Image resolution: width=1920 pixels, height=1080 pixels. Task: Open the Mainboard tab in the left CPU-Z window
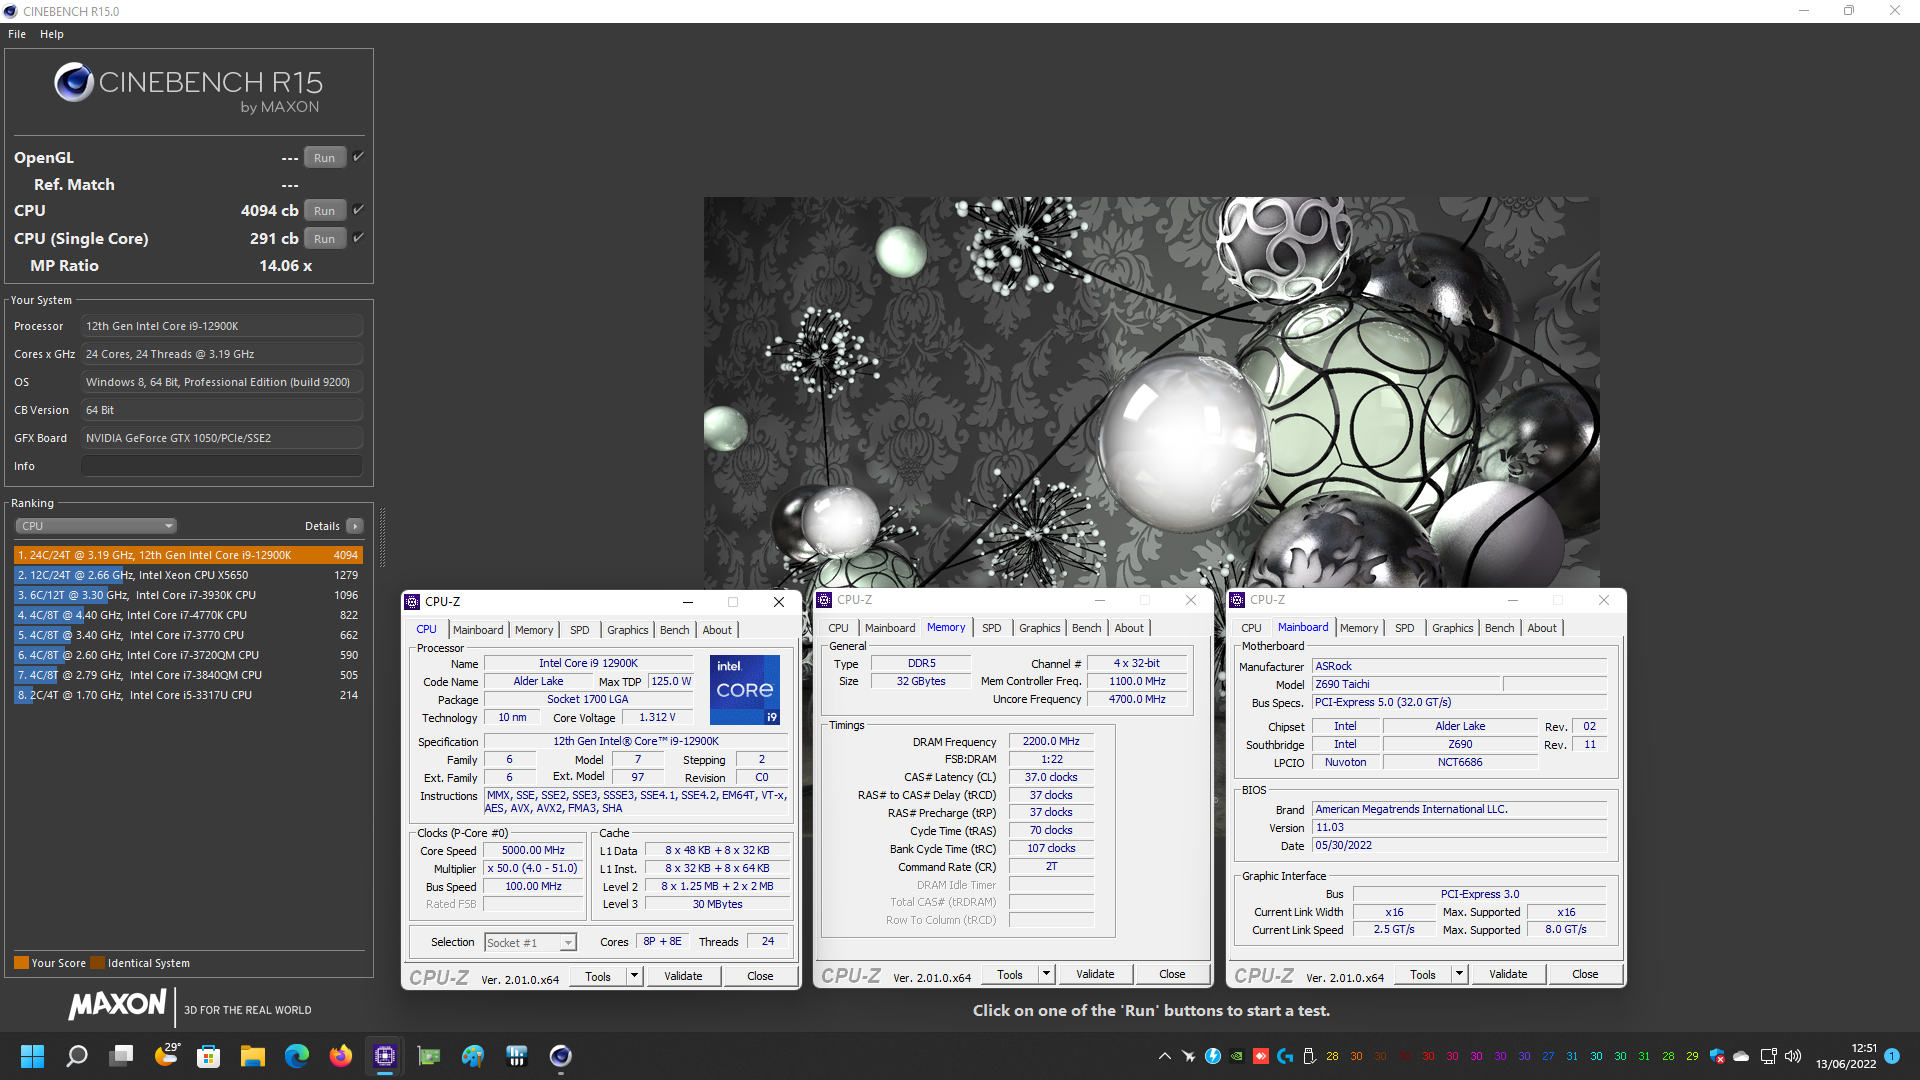pos(478,630)
